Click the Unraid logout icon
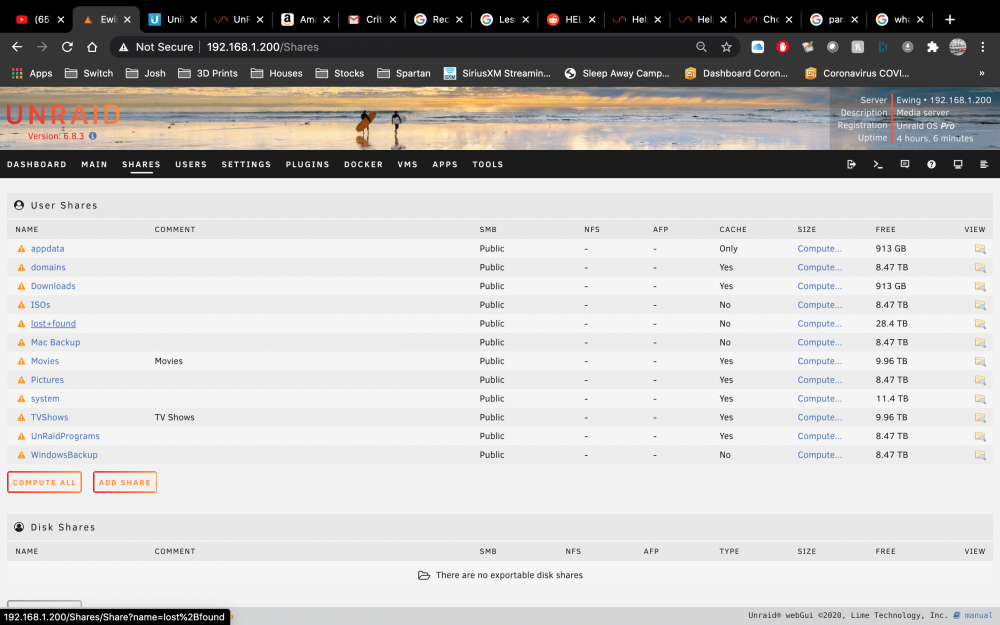1000x625 pixels. 851,165
